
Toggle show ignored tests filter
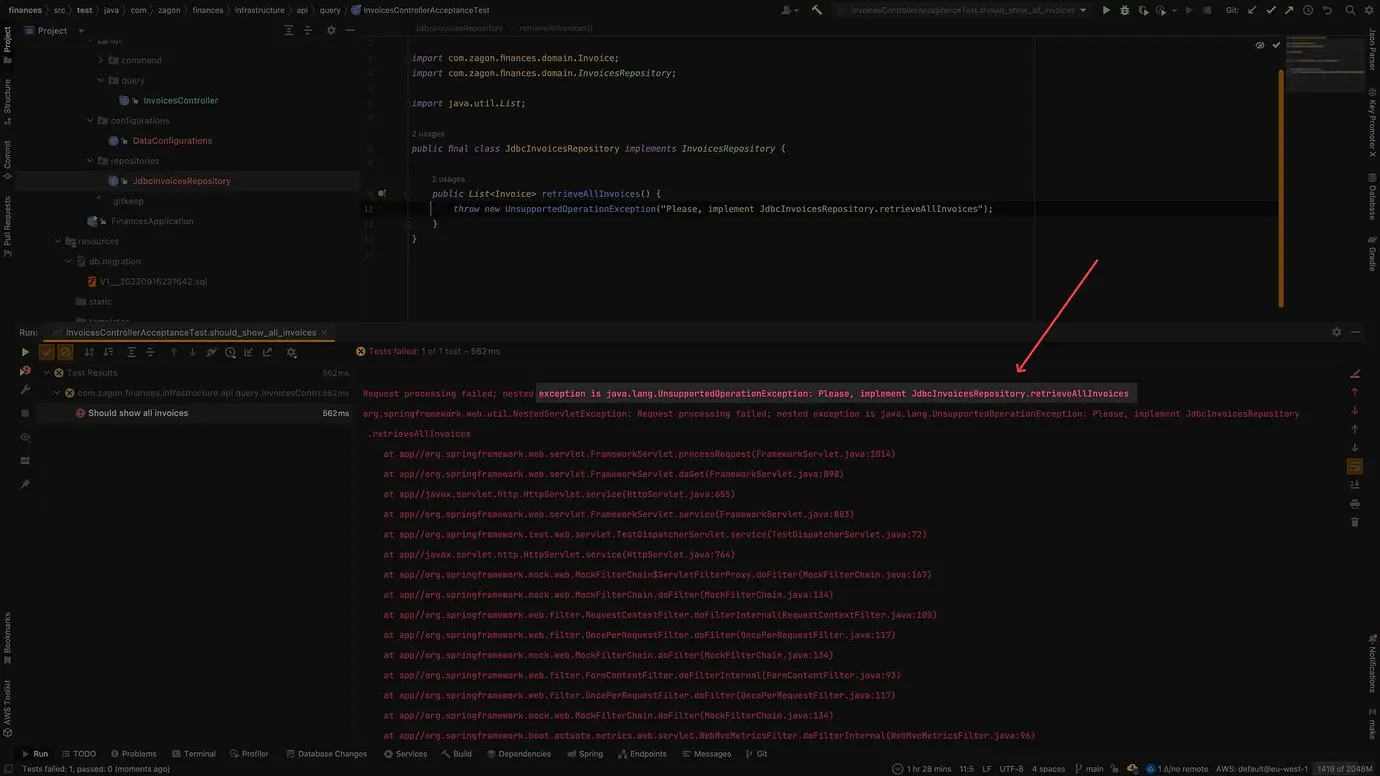65,352
